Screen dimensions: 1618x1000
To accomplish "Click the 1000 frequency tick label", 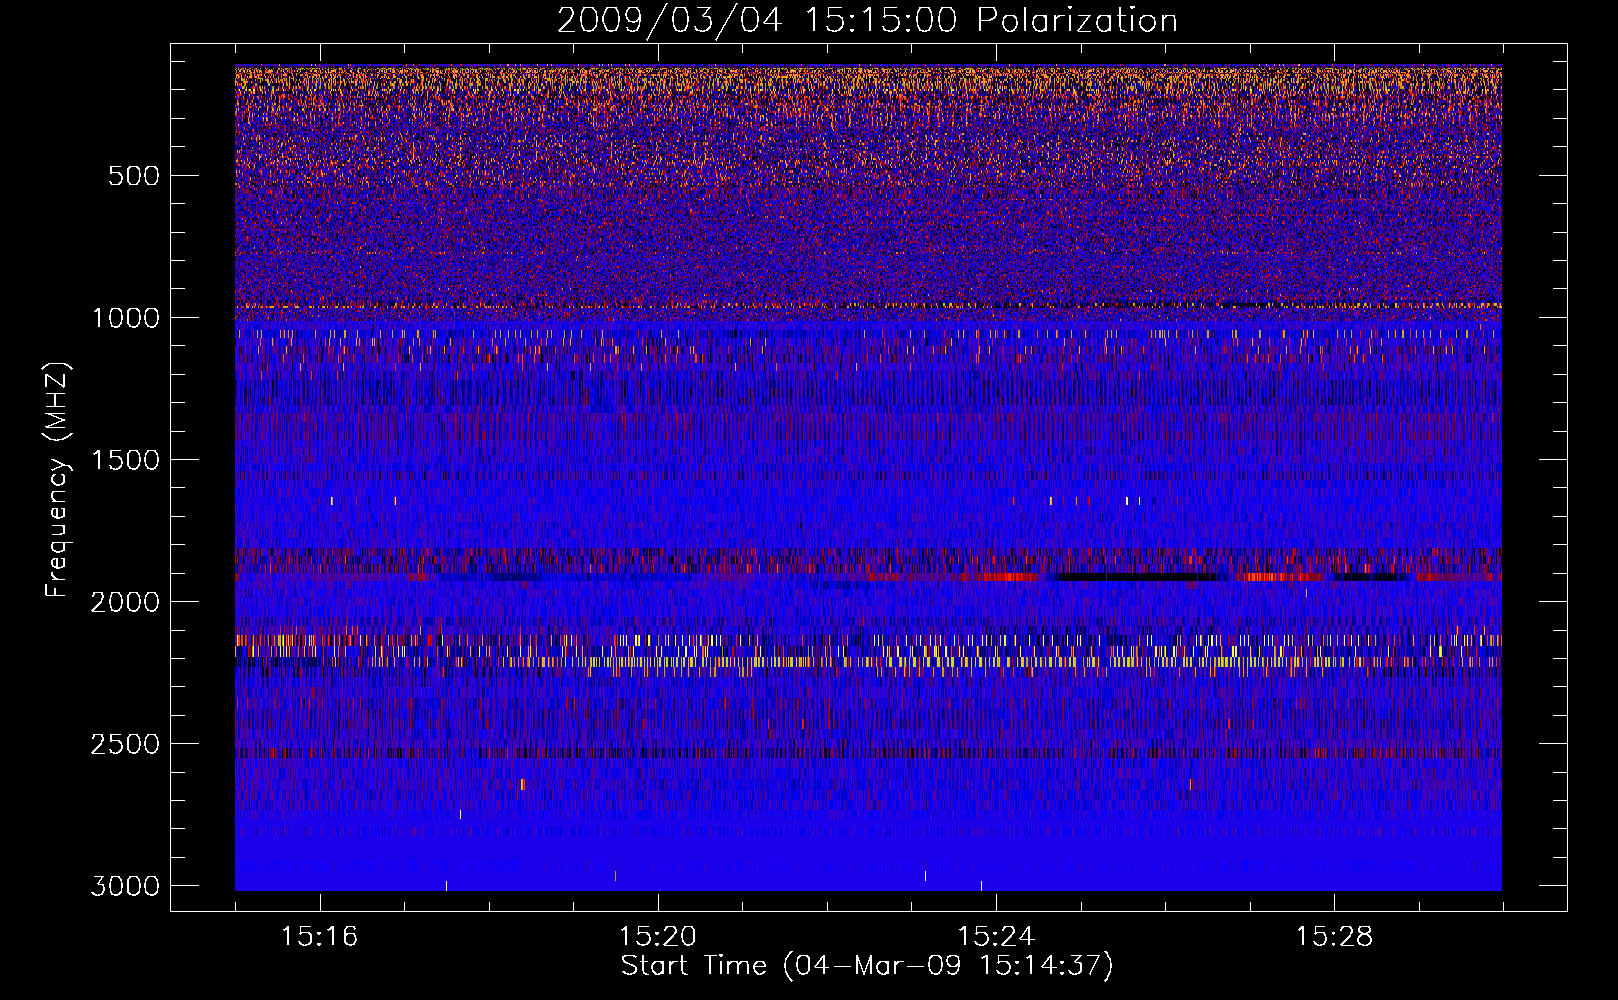I will point(125,318).
